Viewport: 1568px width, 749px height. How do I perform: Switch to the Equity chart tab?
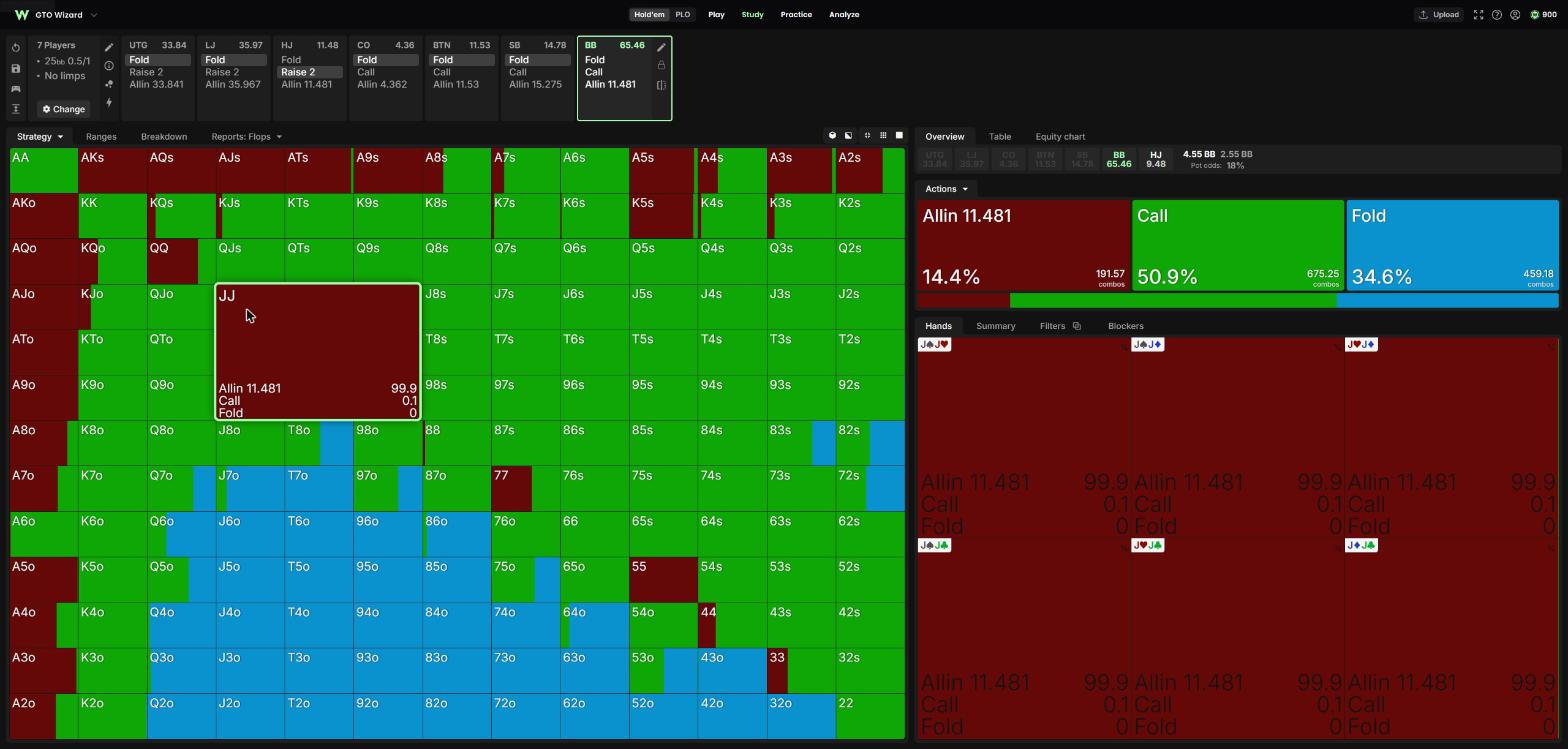[1060, 136]
